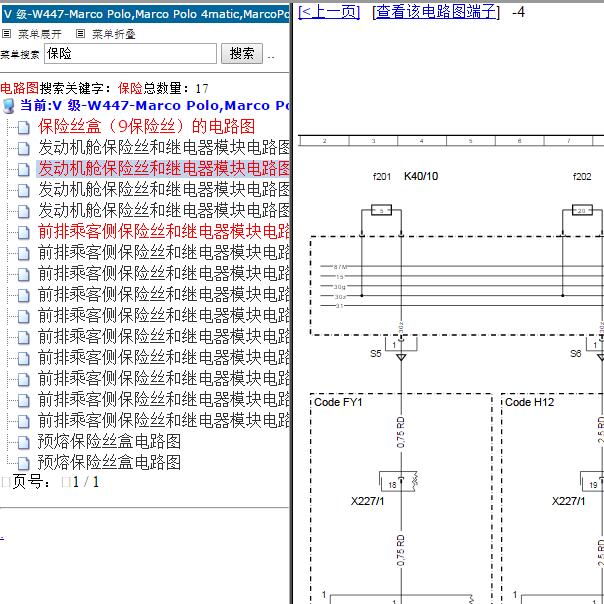Click connector pin 19 symbol
Screen dimensions: 604x604
click(592, 482)
